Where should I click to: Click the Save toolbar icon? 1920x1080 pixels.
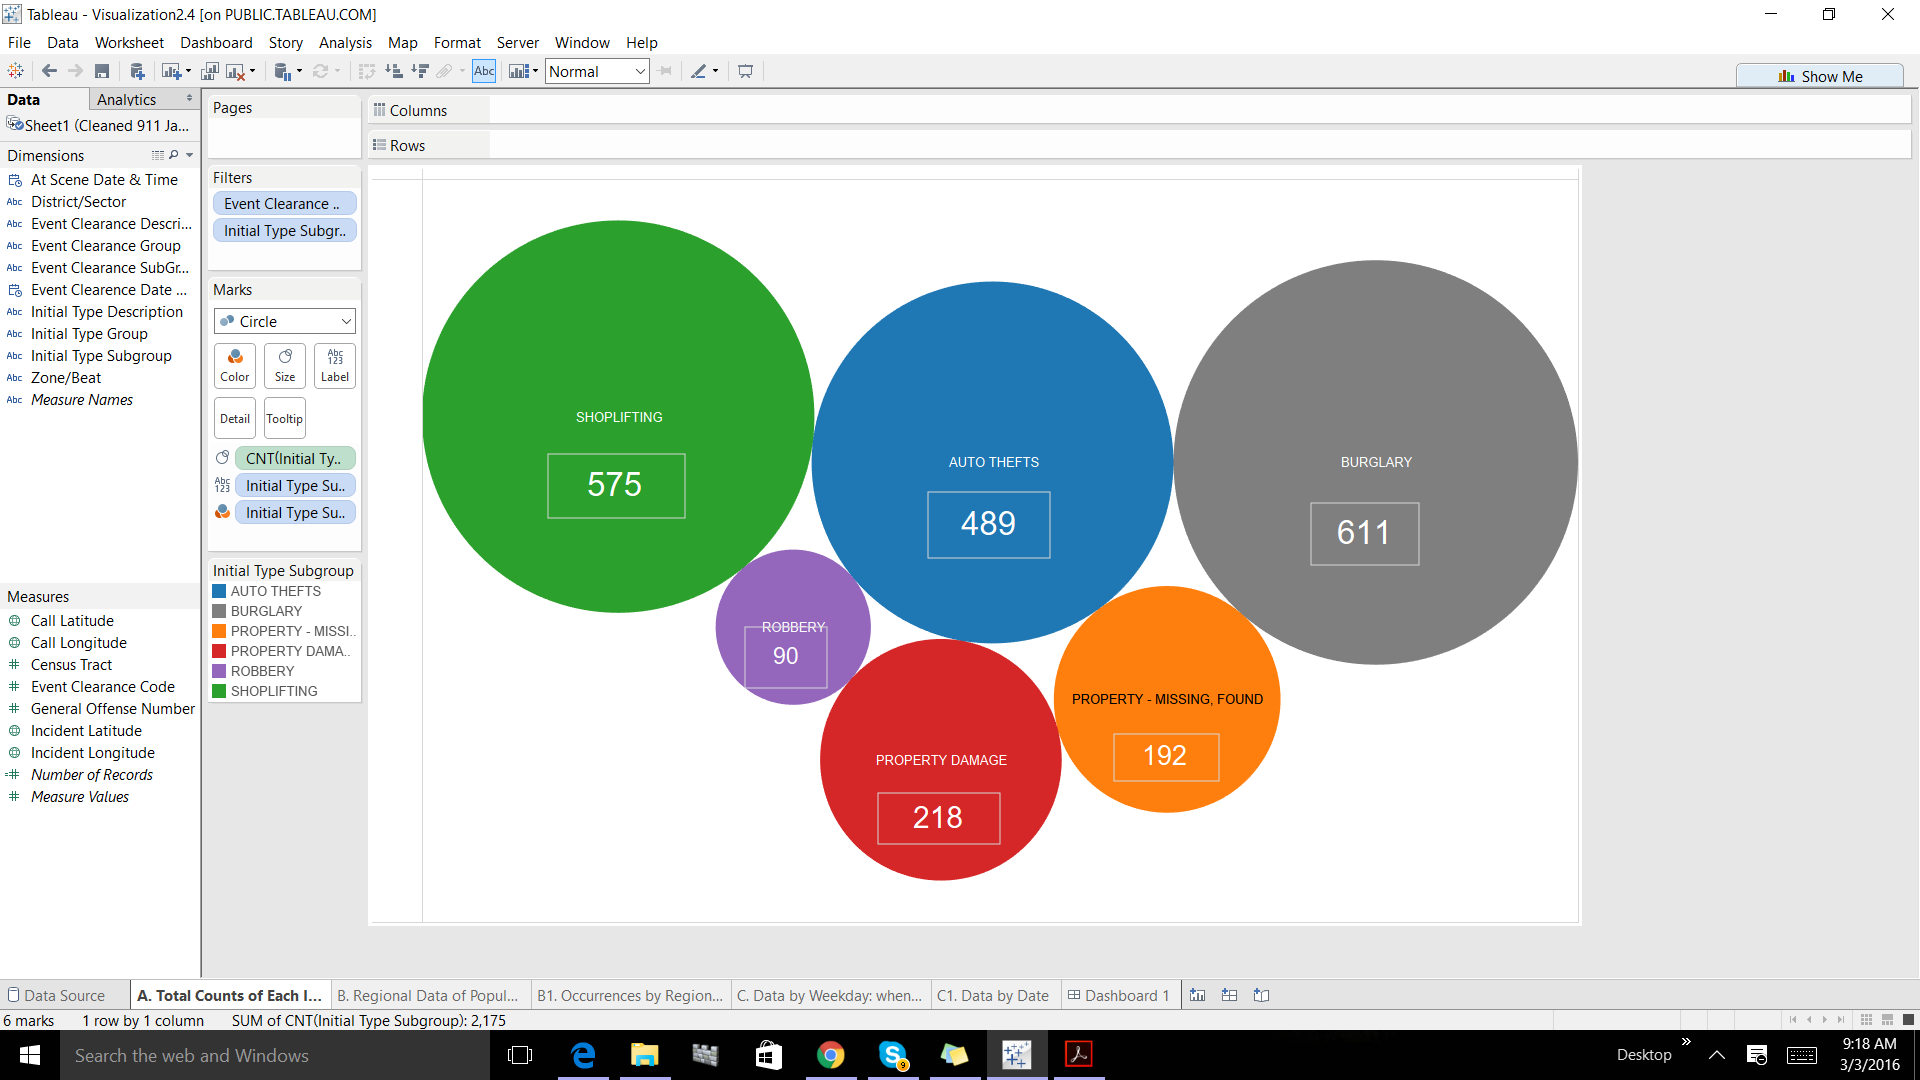[102, 71]
